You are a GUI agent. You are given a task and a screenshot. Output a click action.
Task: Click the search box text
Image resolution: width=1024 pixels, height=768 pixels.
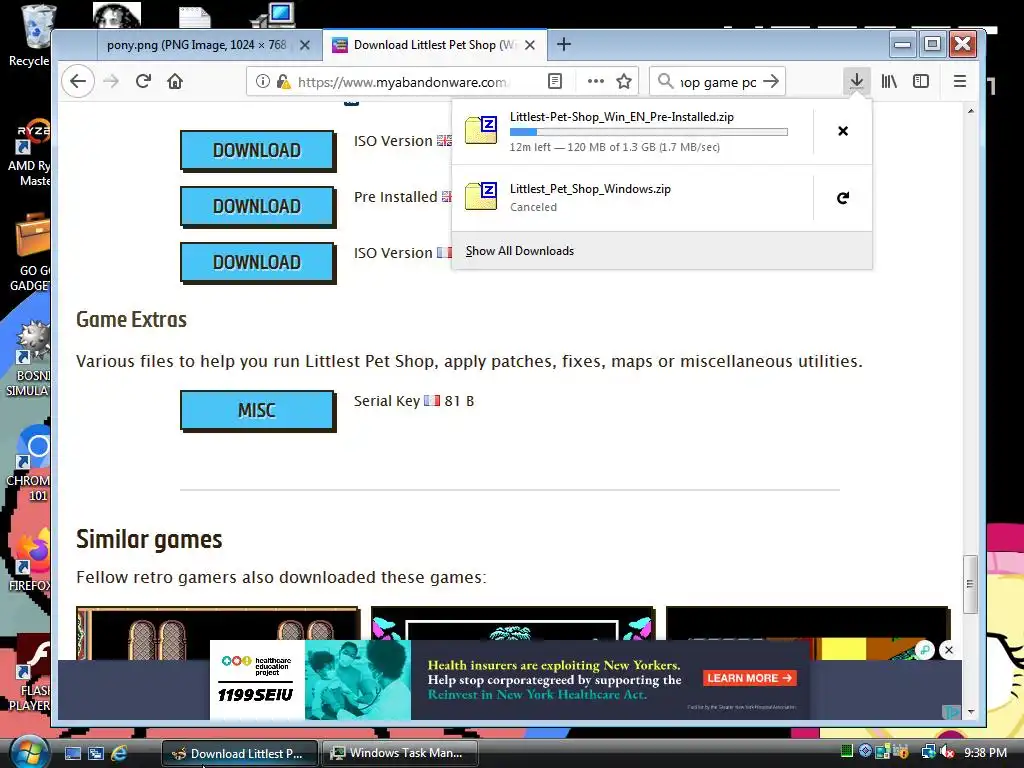[717, 82]
